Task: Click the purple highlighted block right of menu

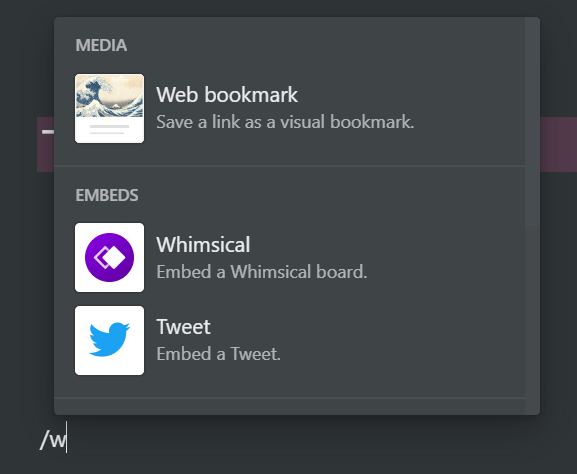Action: tap(559, 144)
